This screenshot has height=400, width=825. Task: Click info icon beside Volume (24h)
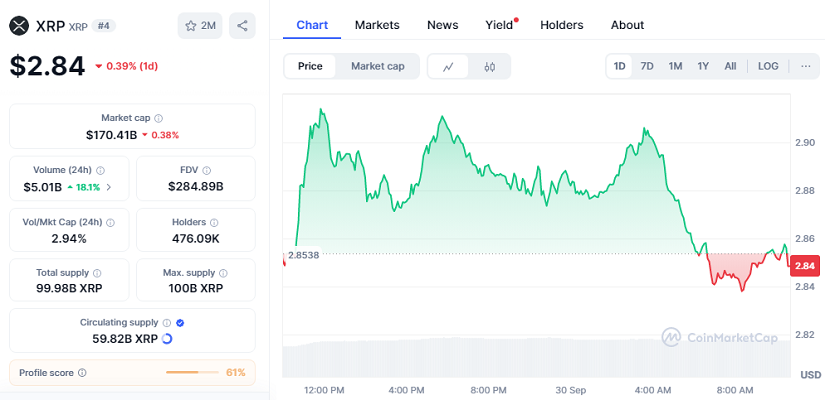(100, 171)
